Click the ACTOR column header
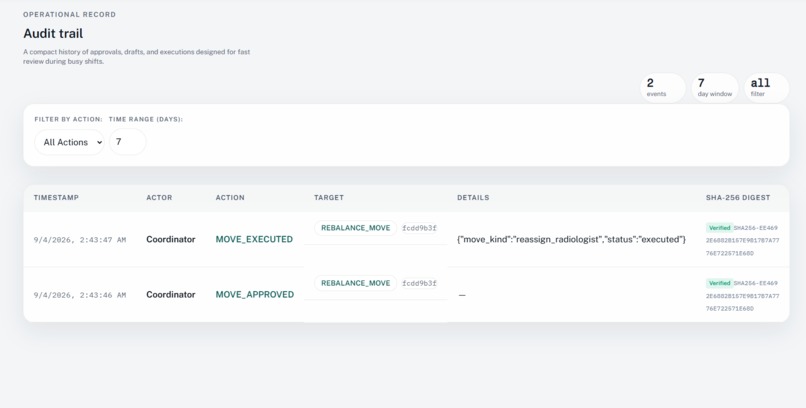This screenshot has width=806, height=408. (159, 198)
